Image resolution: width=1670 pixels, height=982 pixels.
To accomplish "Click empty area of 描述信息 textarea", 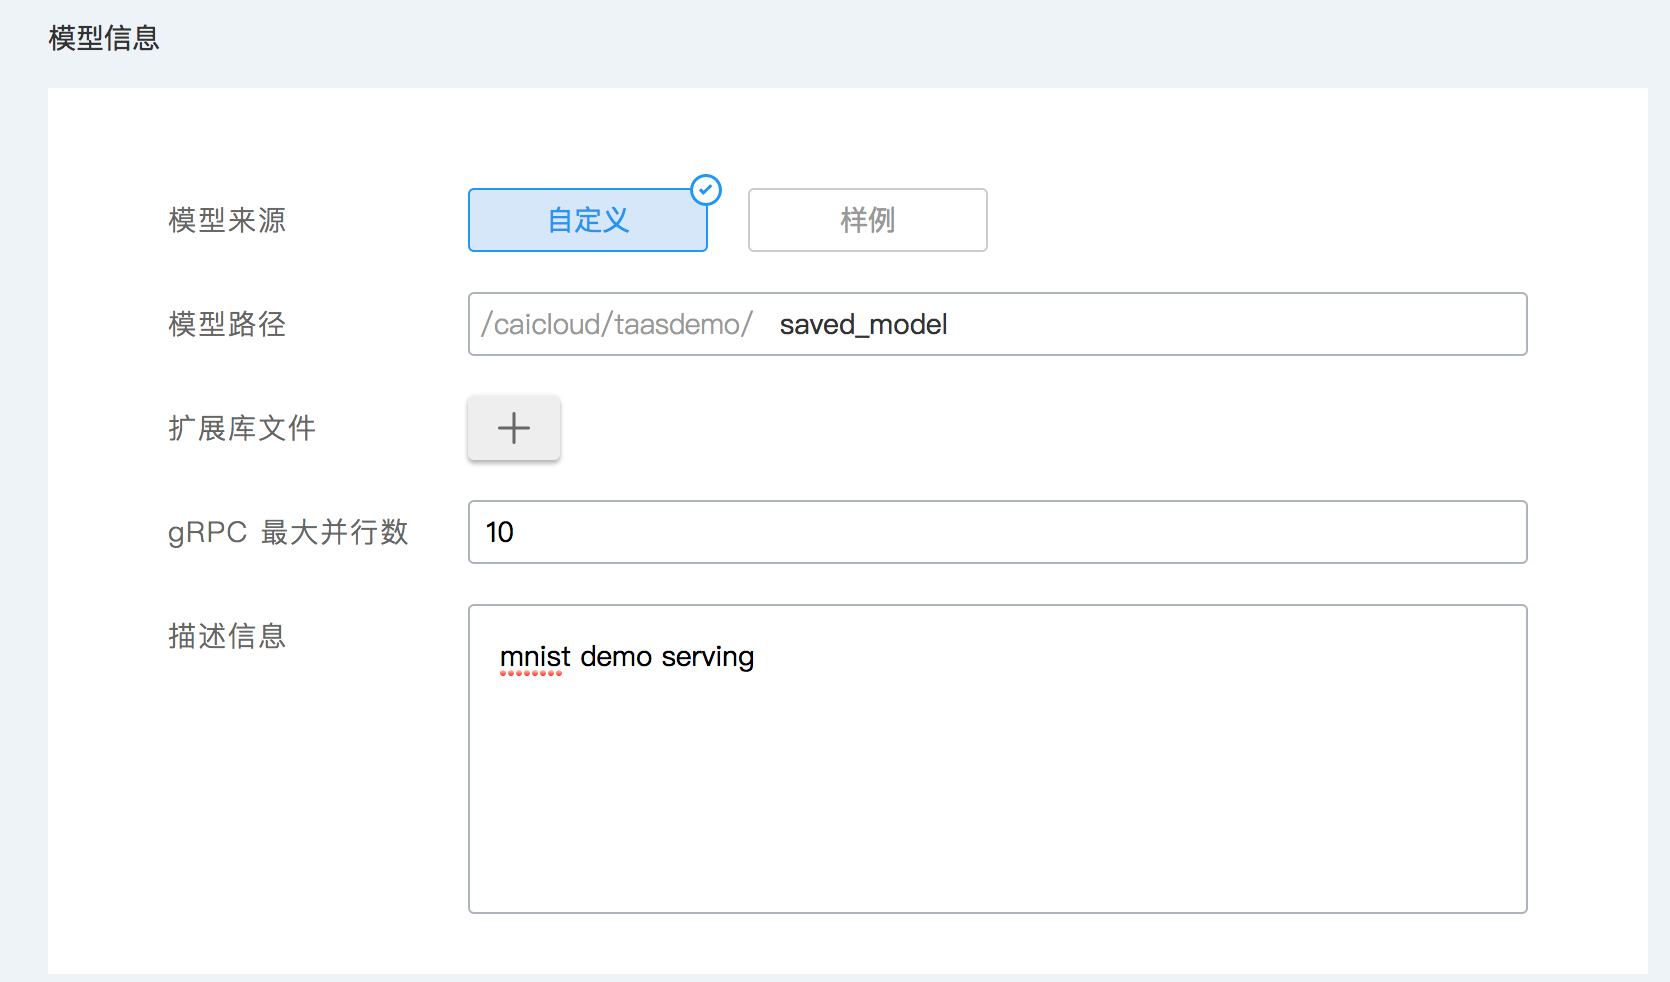I will (x=997, y=800).
